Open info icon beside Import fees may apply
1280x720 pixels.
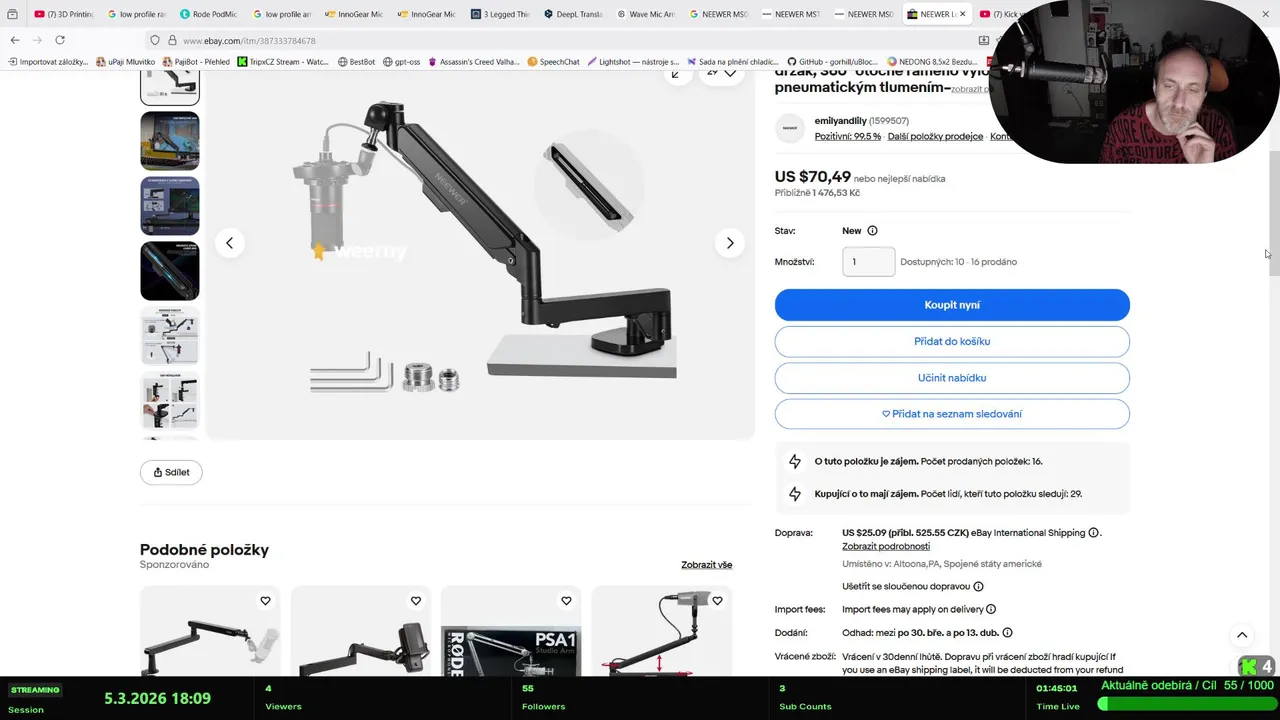tap(991, 609)
